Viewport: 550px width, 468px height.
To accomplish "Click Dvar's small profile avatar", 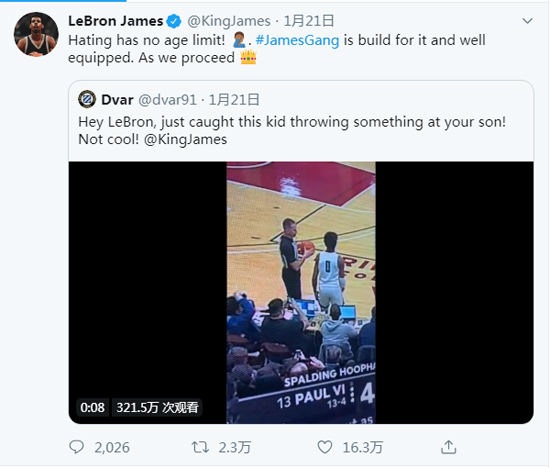I will click(87, 99).
